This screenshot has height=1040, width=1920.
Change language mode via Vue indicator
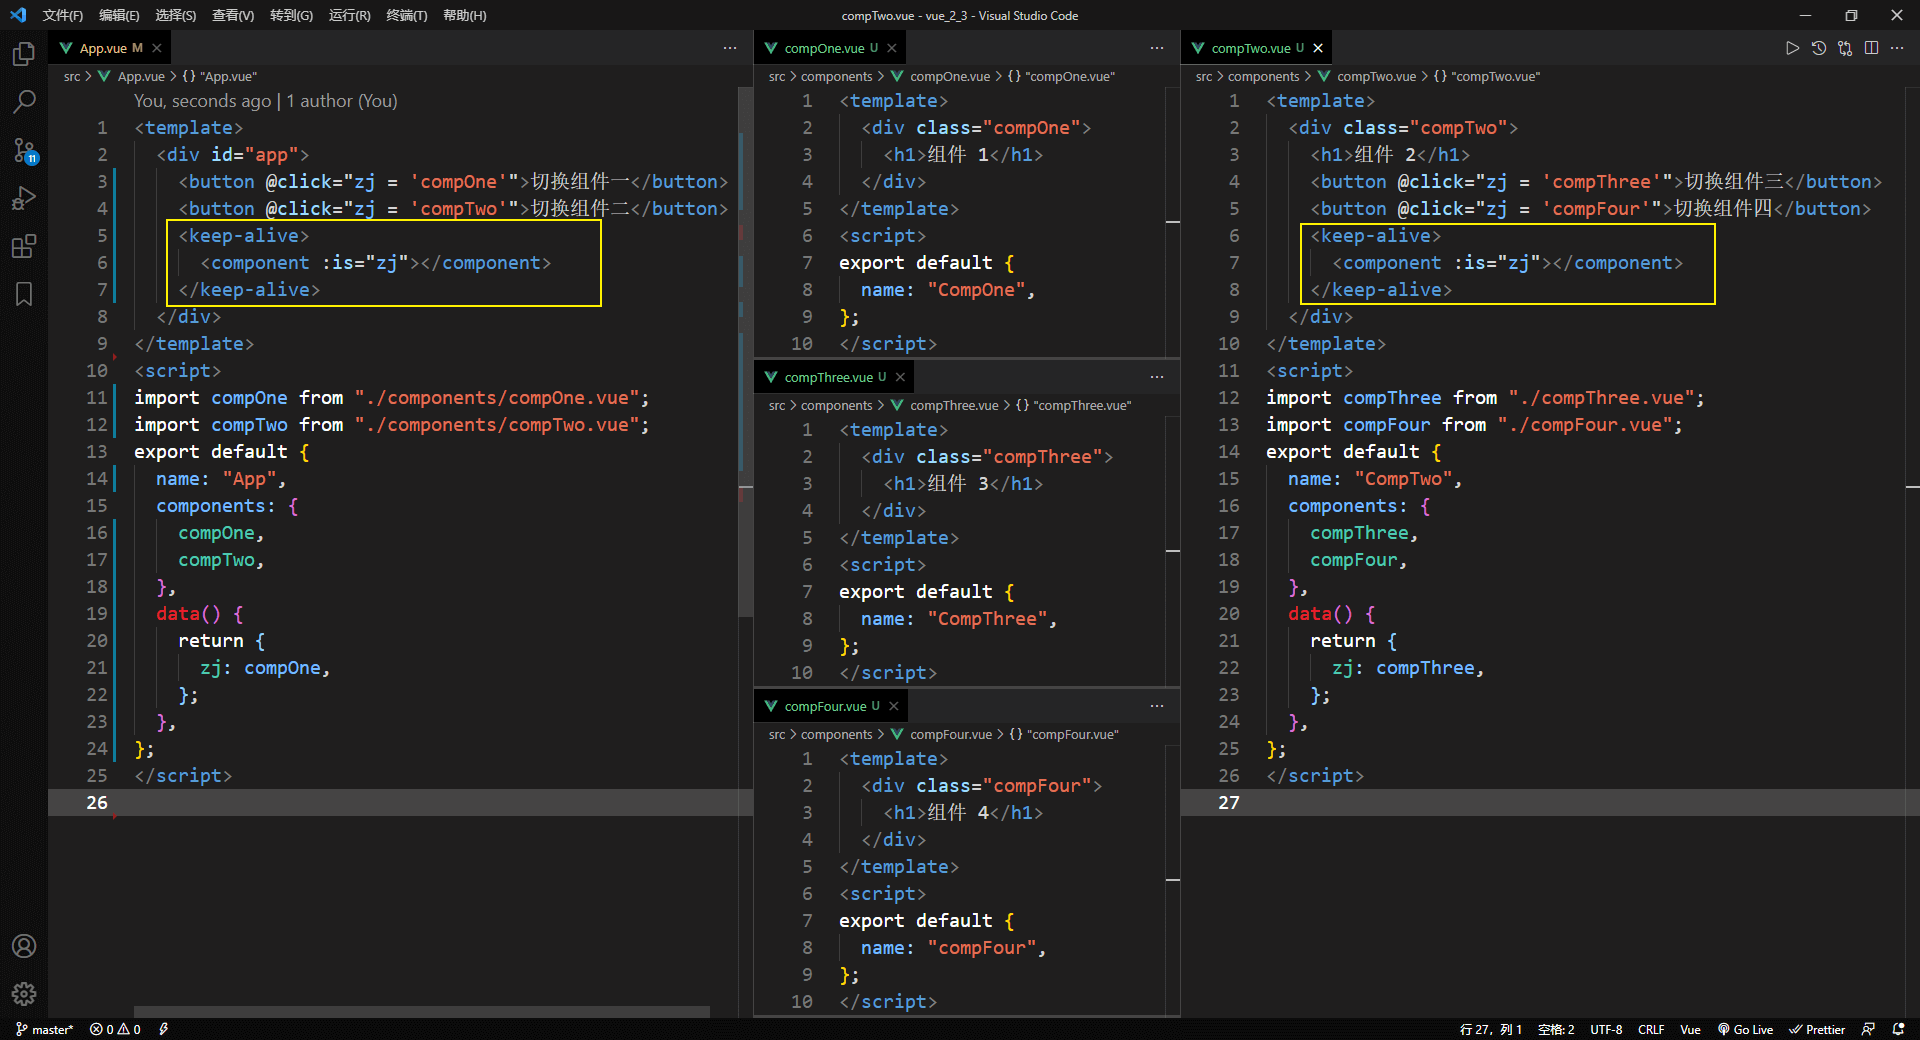pos(1690,1029)
